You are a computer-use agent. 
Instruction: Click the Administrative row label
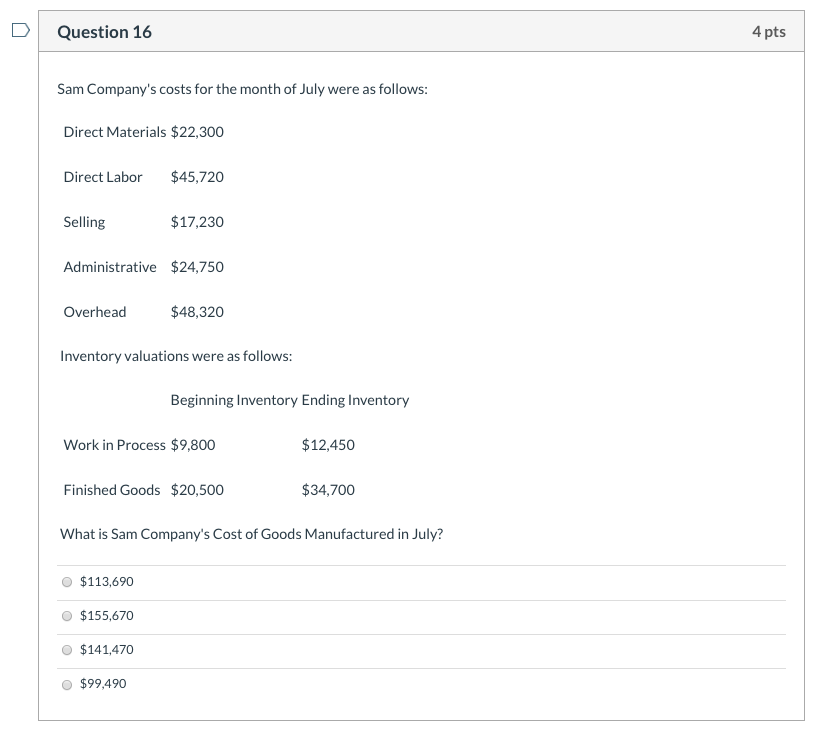point(110,267)
